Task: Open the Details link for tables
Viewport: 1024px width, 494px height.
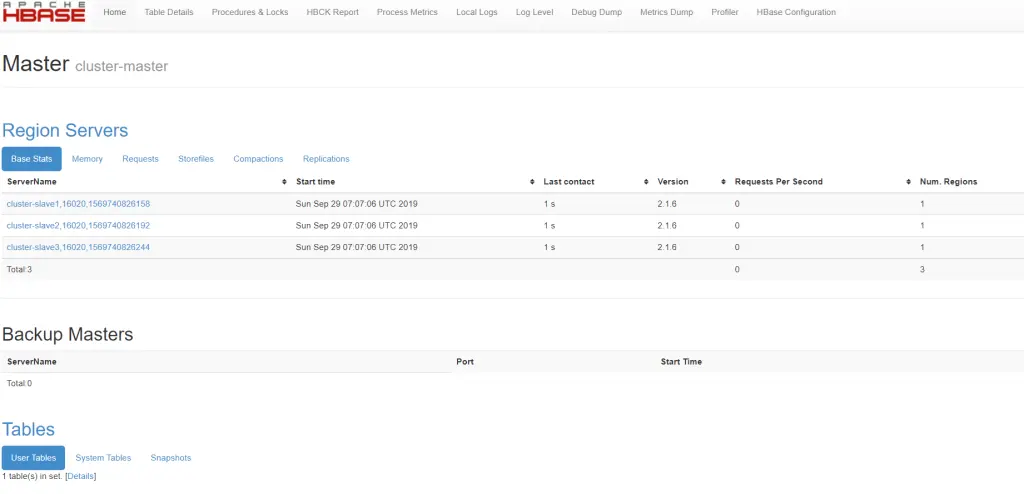Action: 81,476
